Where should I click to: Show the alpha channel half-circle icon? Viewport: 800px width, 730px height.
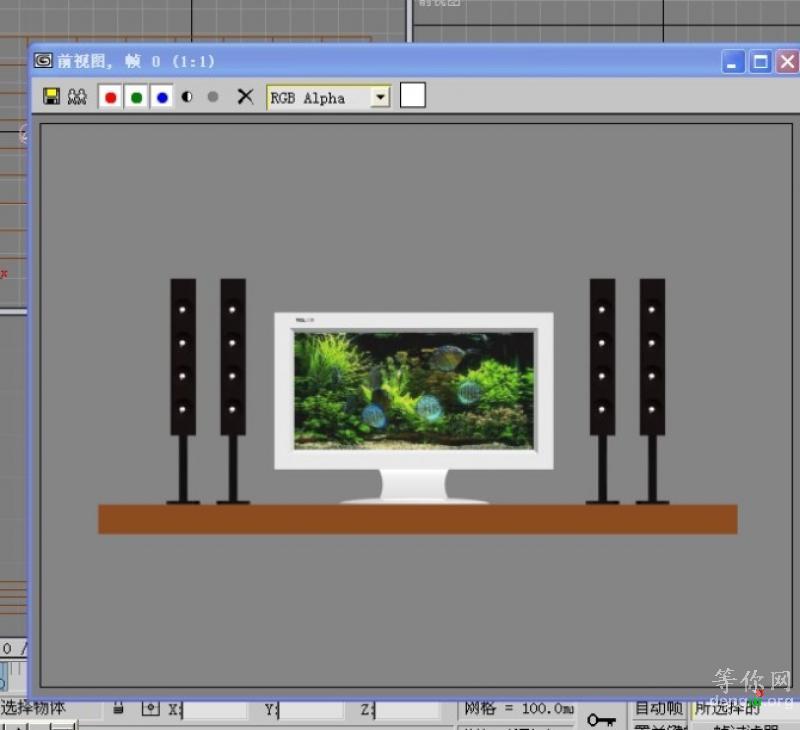coord(187,97)
